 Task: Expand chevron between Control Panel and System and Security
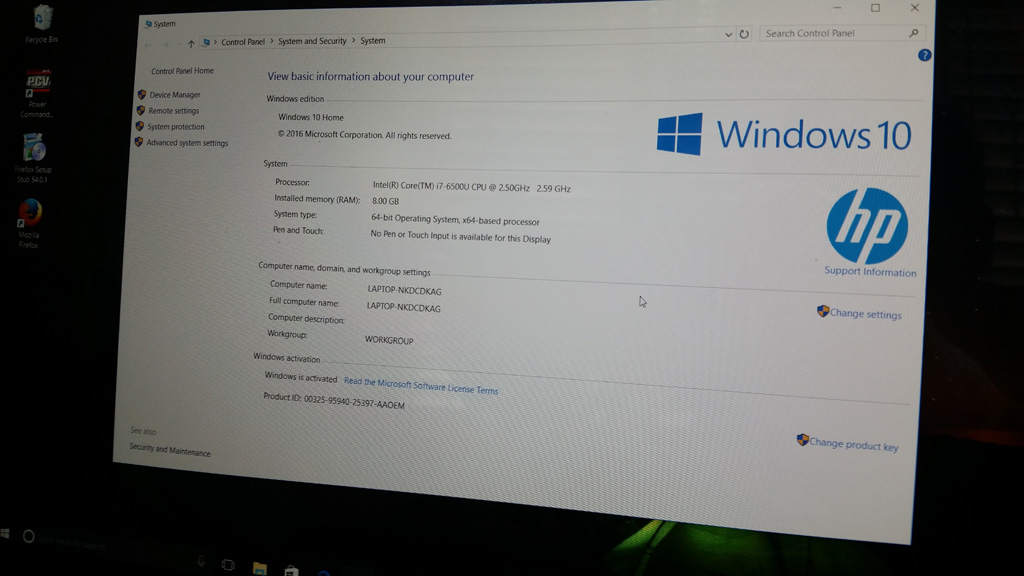coord(272,41)
